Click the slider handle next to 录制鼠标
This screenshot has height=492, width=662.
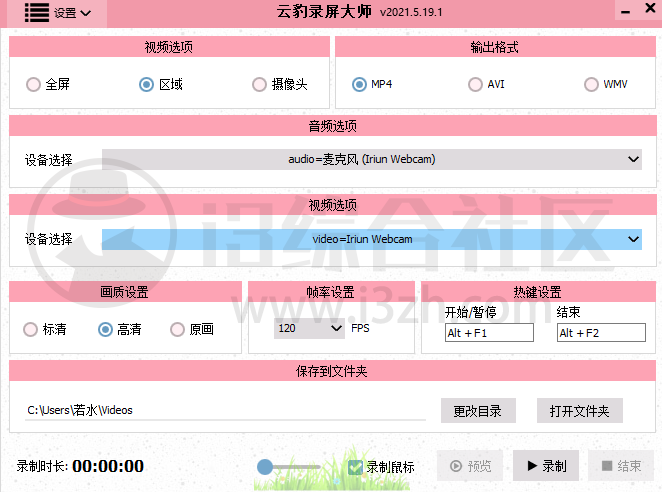coord(265,467)
